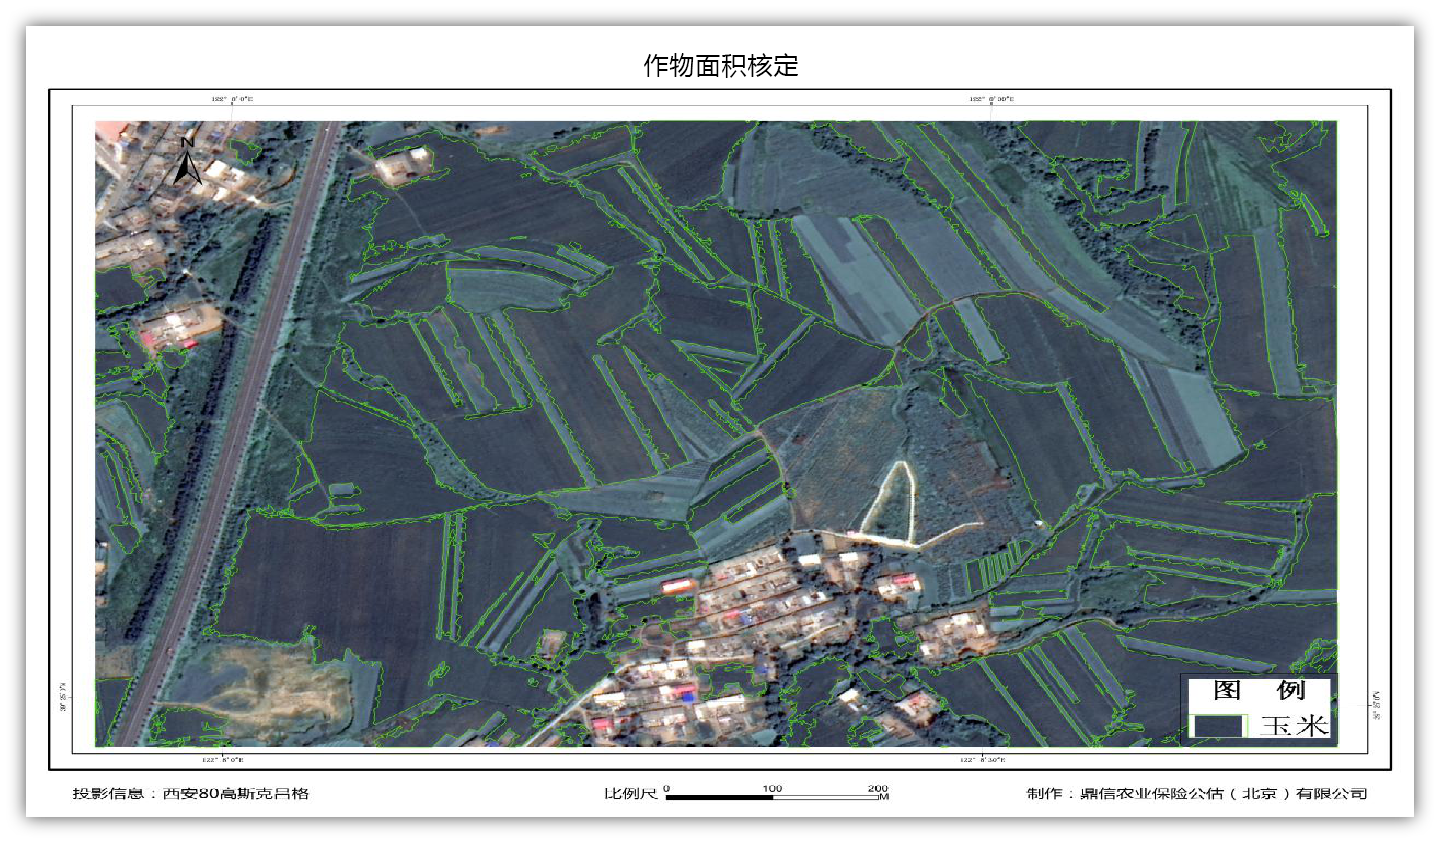The height and width of the screenshot is (845, 1441).
Task: Click the top-right longitude tick label
Action: [991, 99]
